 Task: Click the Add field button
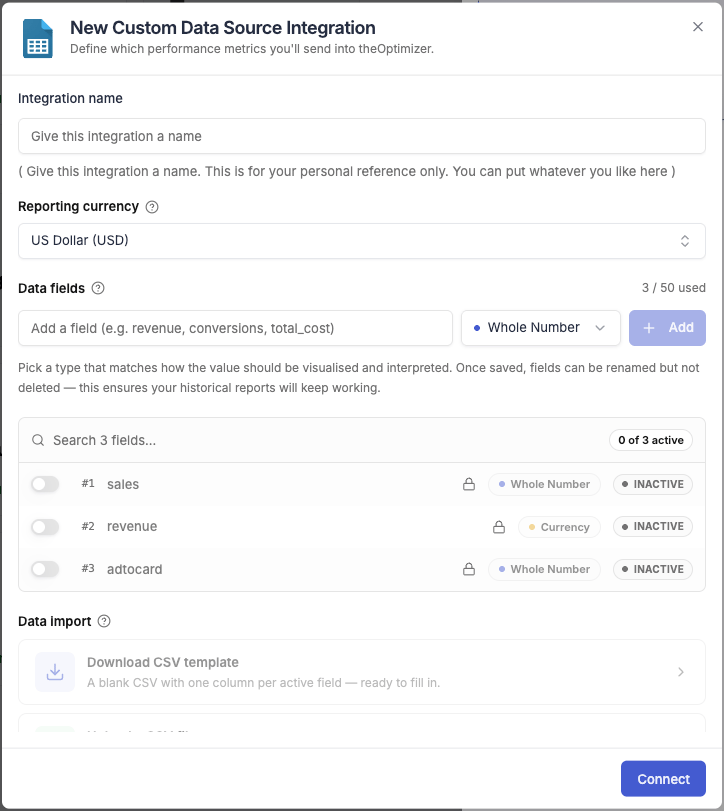pos(667,328)
